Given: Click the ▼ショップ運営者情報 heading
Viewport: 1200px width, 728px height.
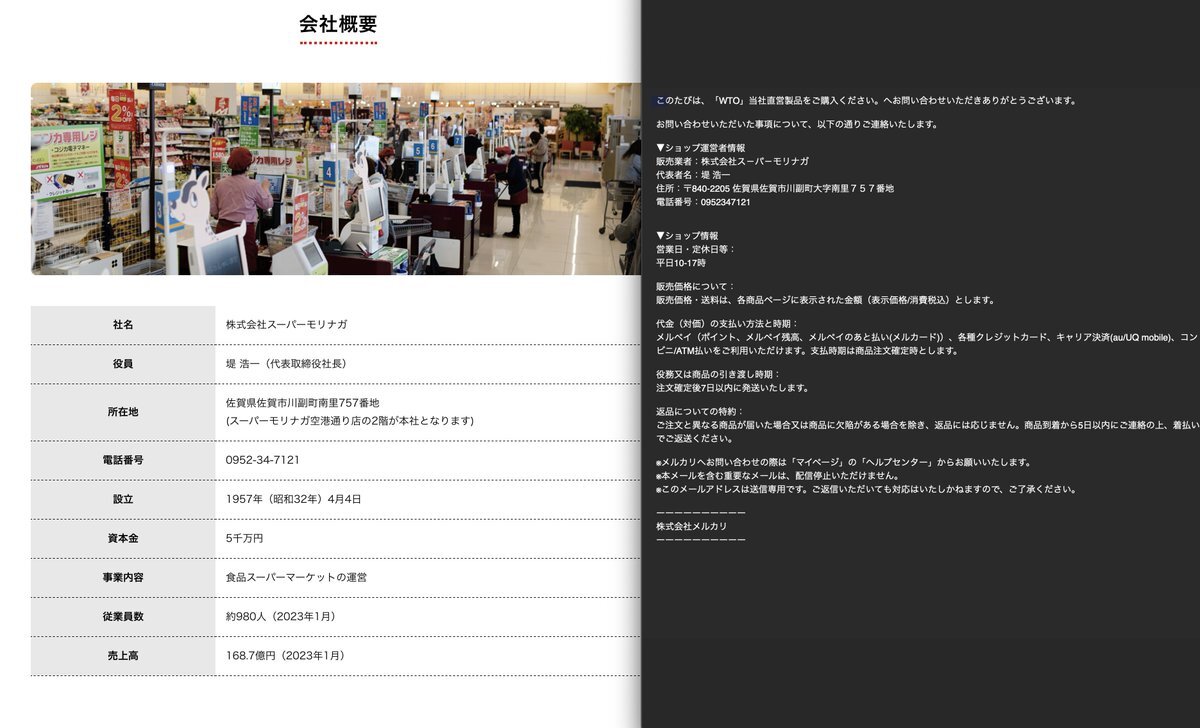Looking at the screenshot, I should click(x=700, y=148).
